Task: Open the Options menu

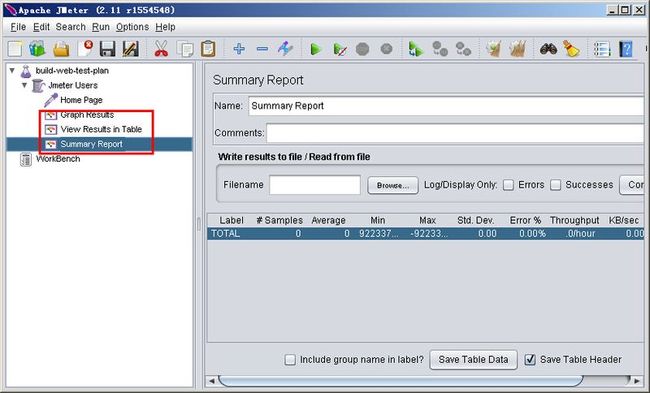Action: pyautogui.click(x=132, y=27)
